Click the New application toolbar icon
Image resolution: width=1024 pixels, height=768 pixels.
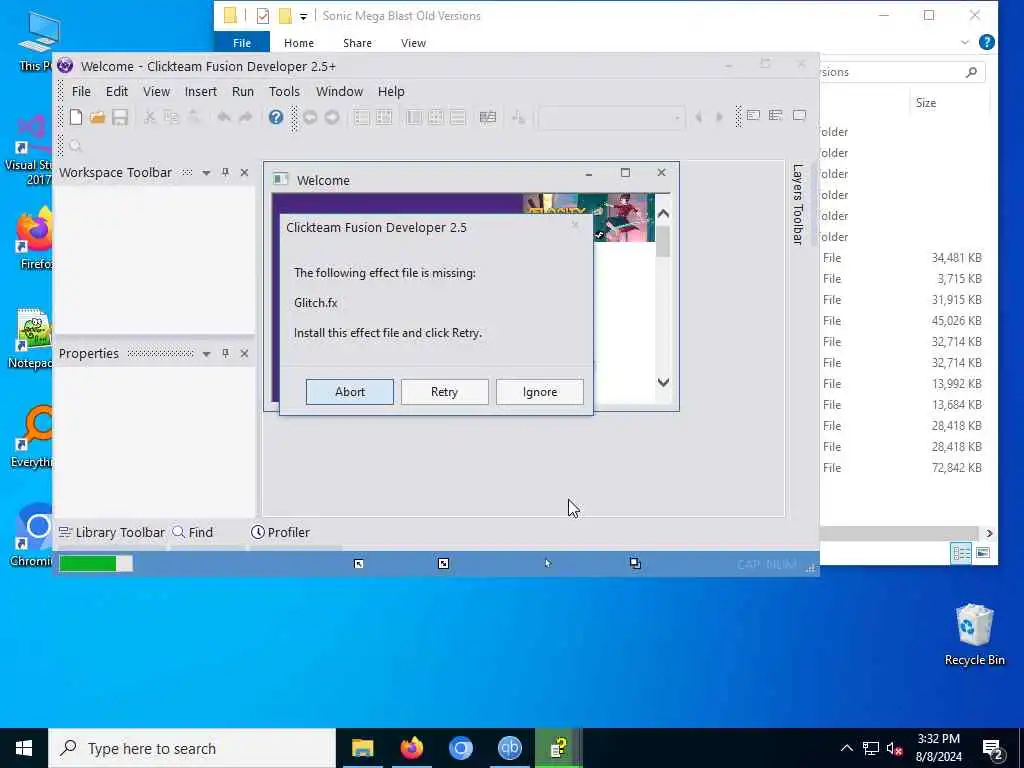tap(76, 118)
